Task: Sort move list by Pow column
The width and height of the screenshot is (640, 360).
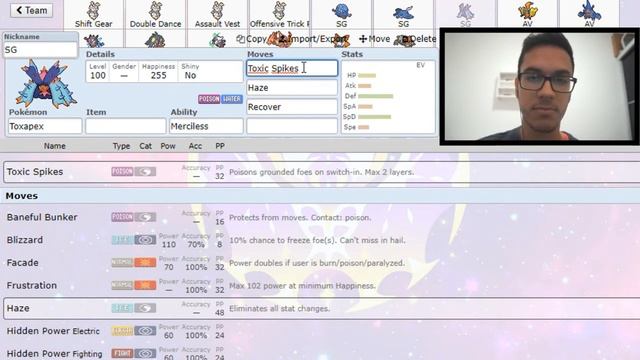Action: point(168,146)
